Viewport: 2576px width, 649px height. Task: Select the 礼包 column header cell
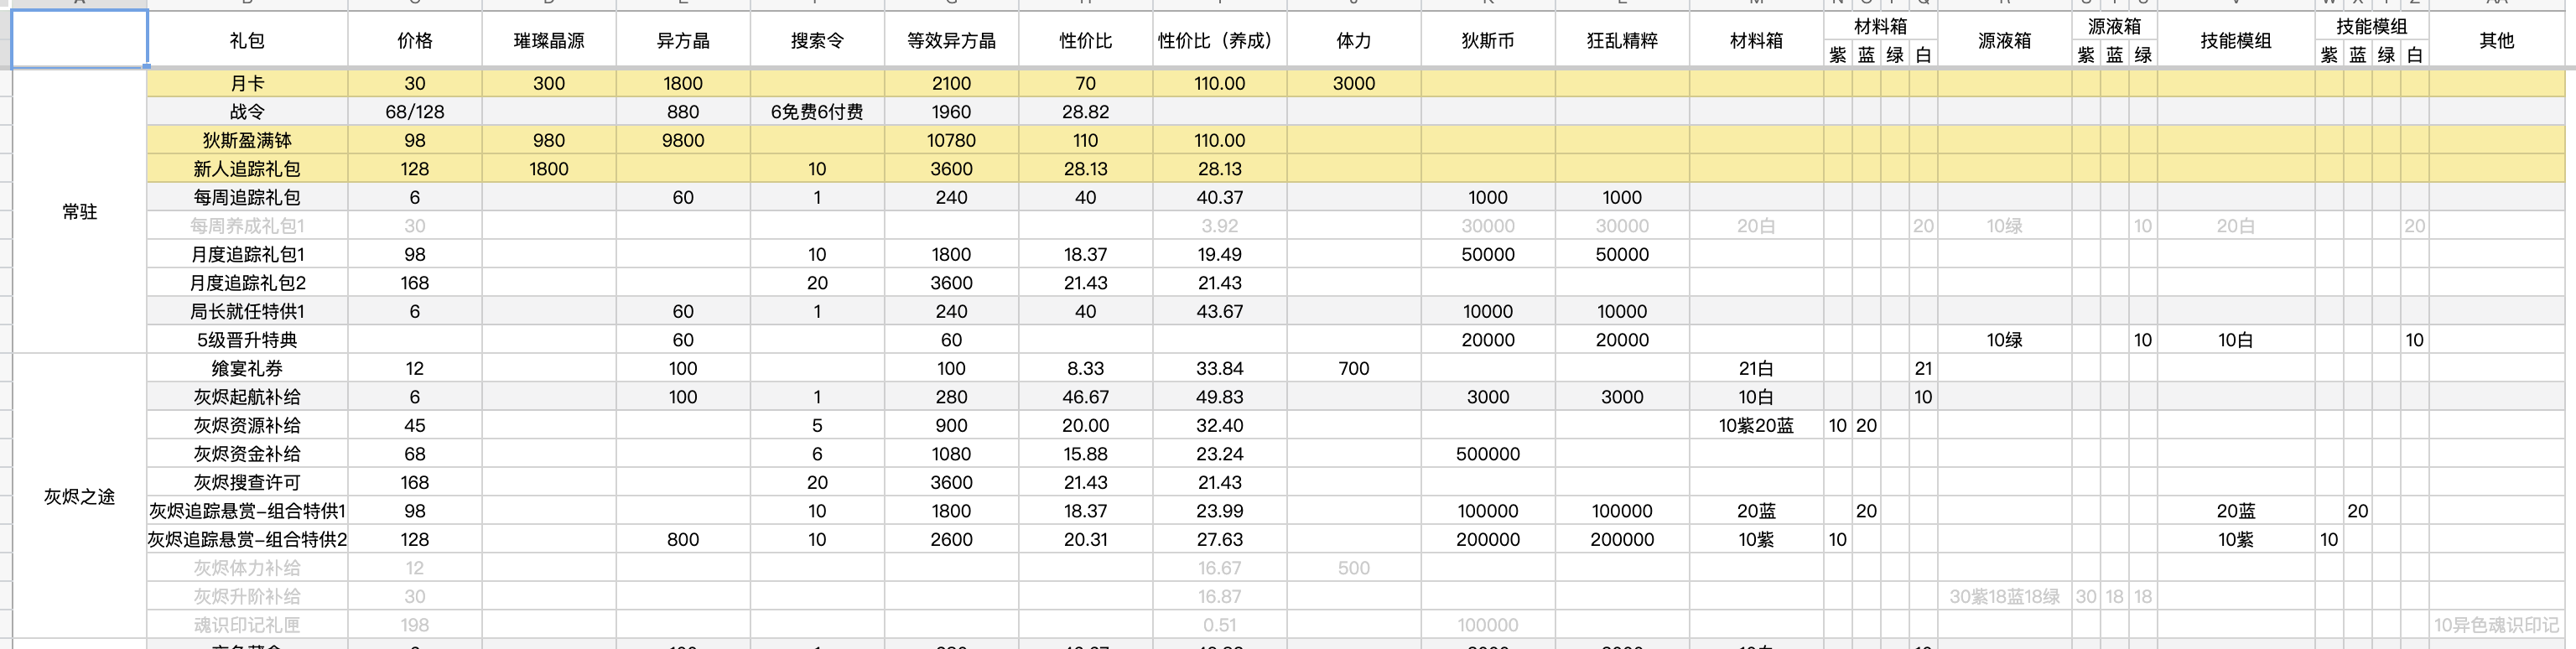[247, 40]
